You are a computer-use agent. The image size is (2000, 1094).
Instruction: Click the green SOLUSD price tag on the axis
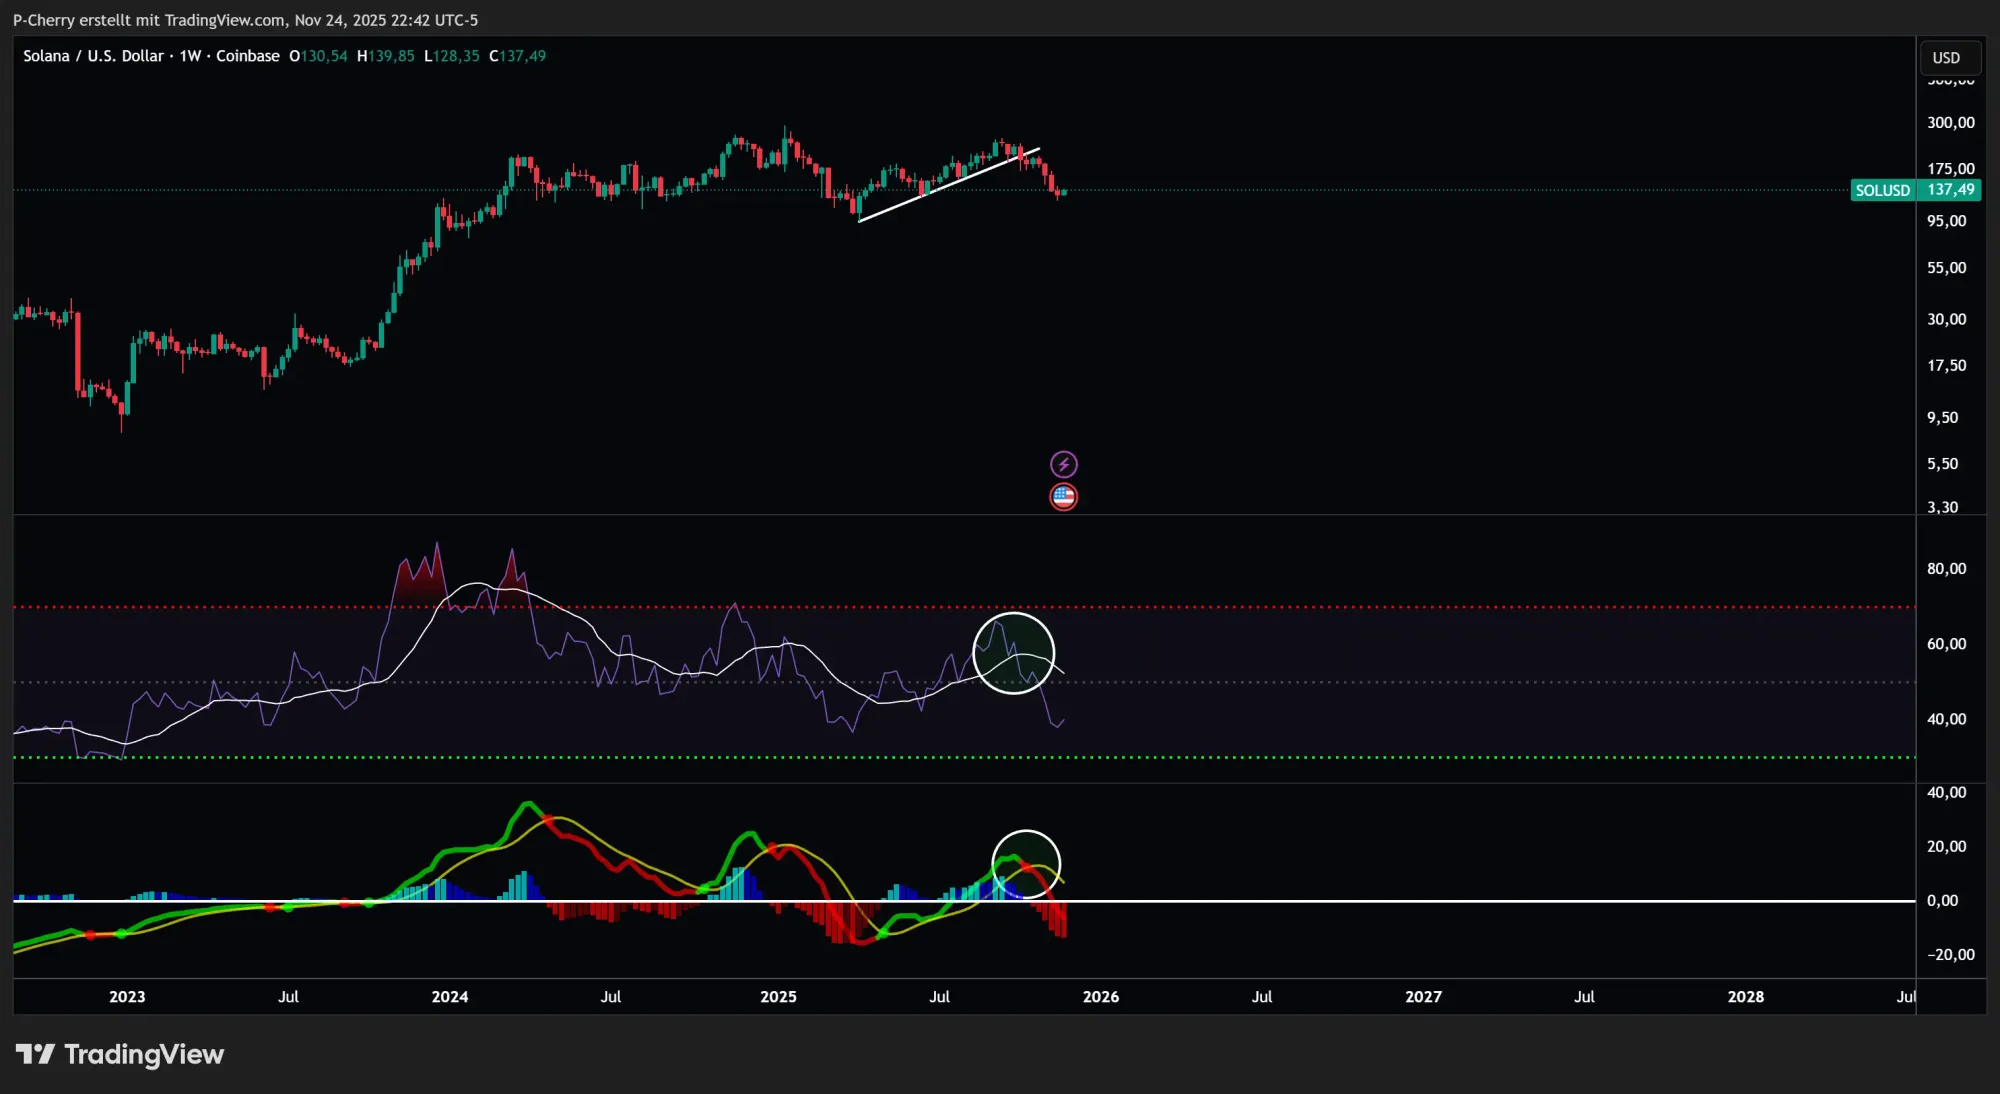pyautogui.click(x=1915, y=190)
